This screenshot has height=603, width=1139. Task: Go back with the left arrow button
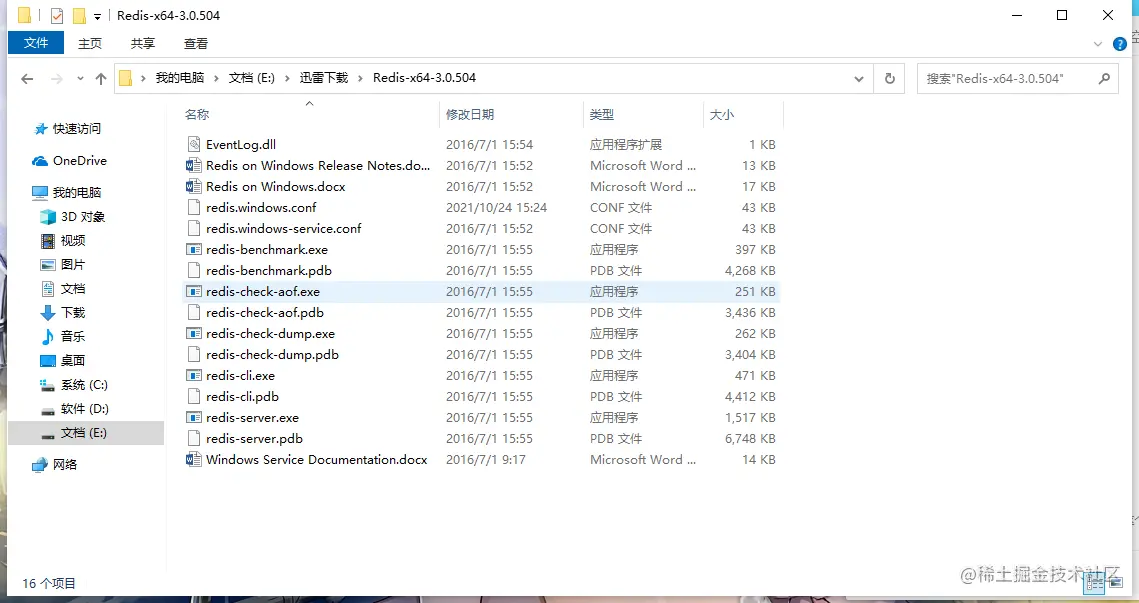[x=27, y=78]
